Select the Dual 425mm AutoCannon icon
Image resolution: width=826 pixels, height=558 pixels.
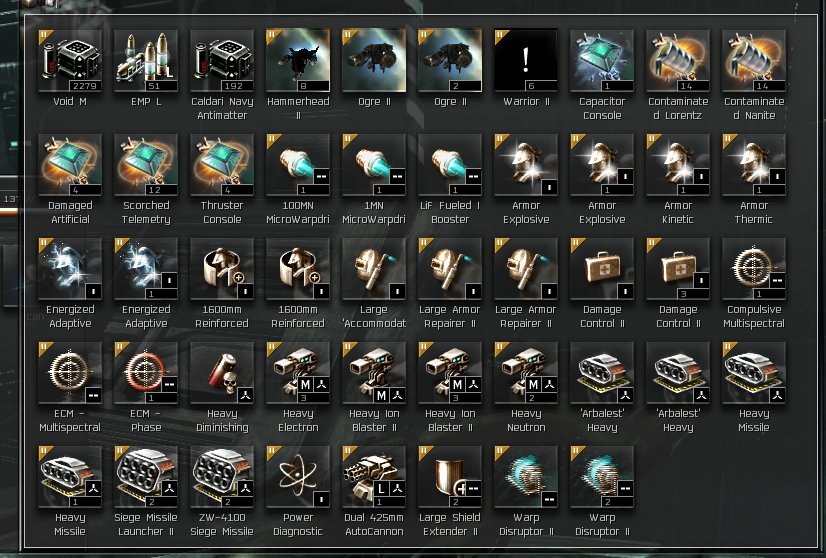point(373,477)
